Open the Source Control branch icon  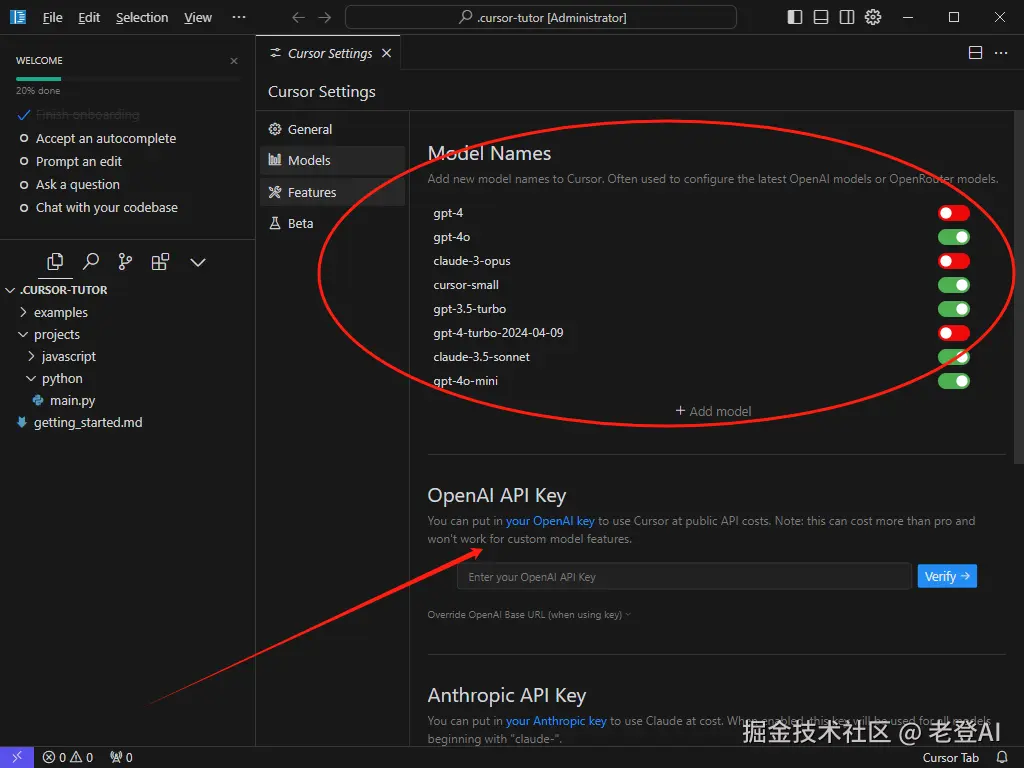[125, 262]
